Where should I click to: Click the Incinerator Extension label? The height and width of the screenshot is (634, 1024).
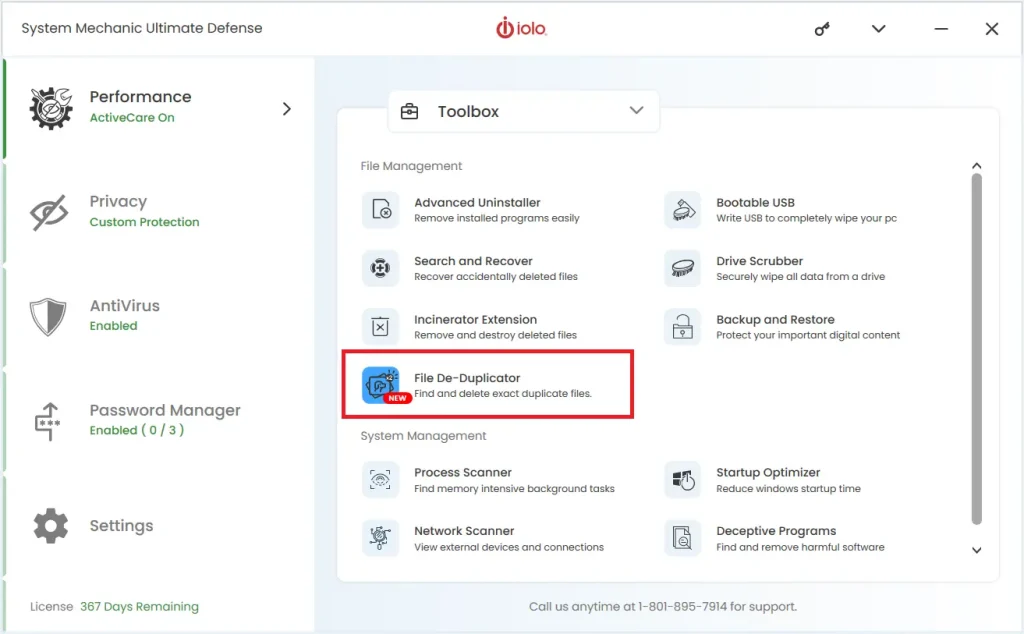pyautogui.click(x=475, y=319)
